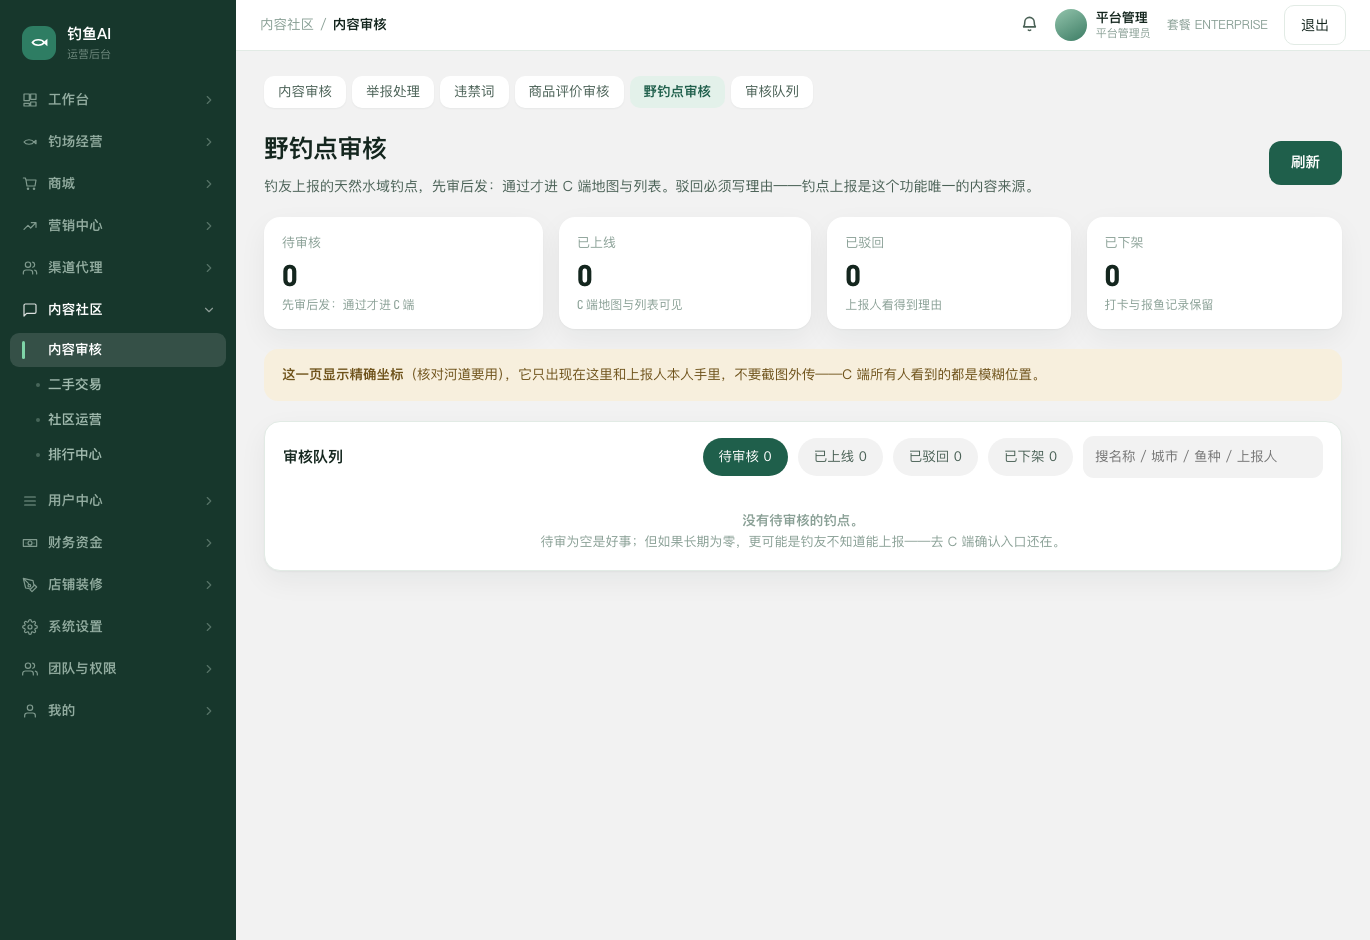This screenshot has height=940, width=1370.
Task: Click the 商城 shopping cart icon
Action: click(30, 184)
